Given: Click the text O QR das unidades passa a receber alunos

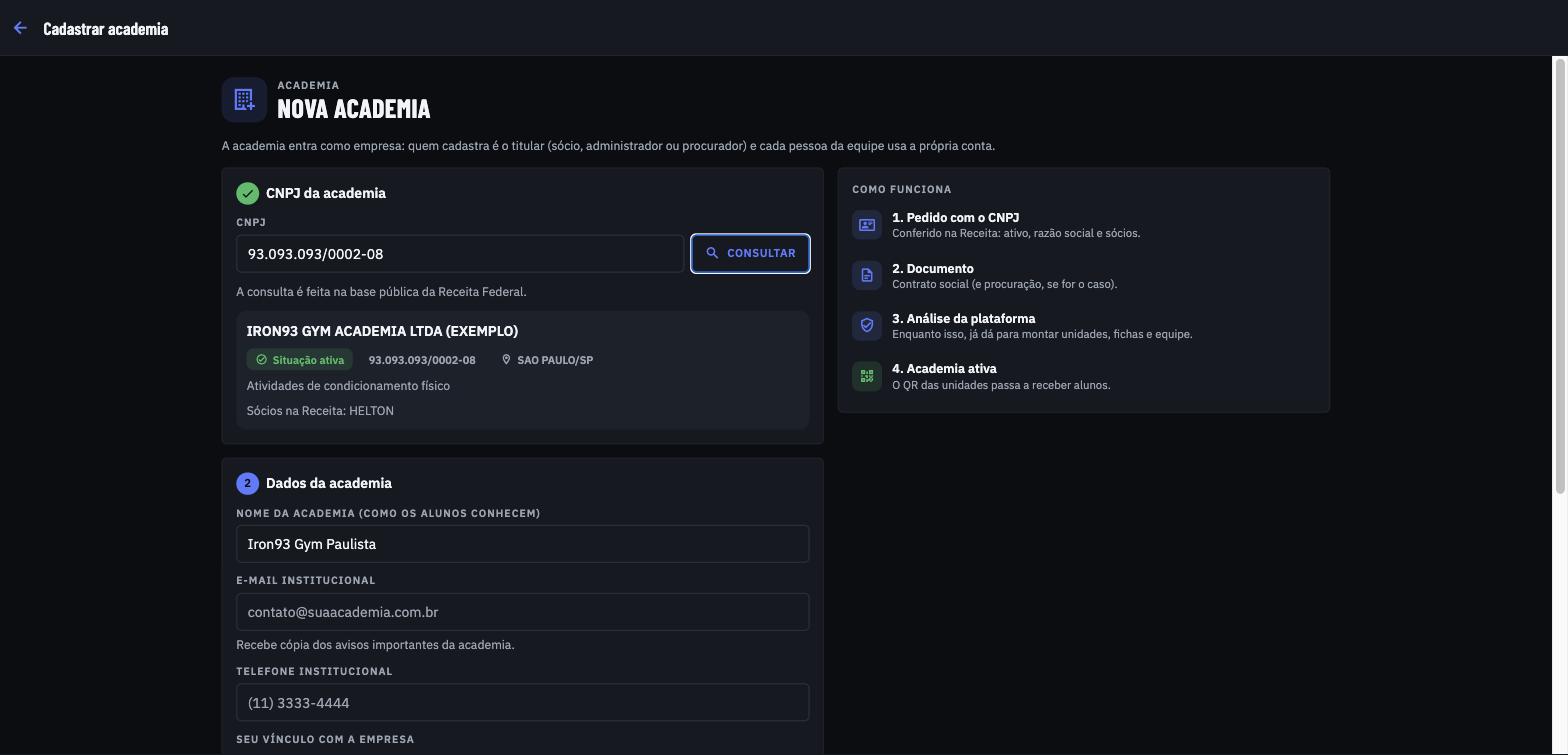Looking at the screenshot, I should 1001,385.
